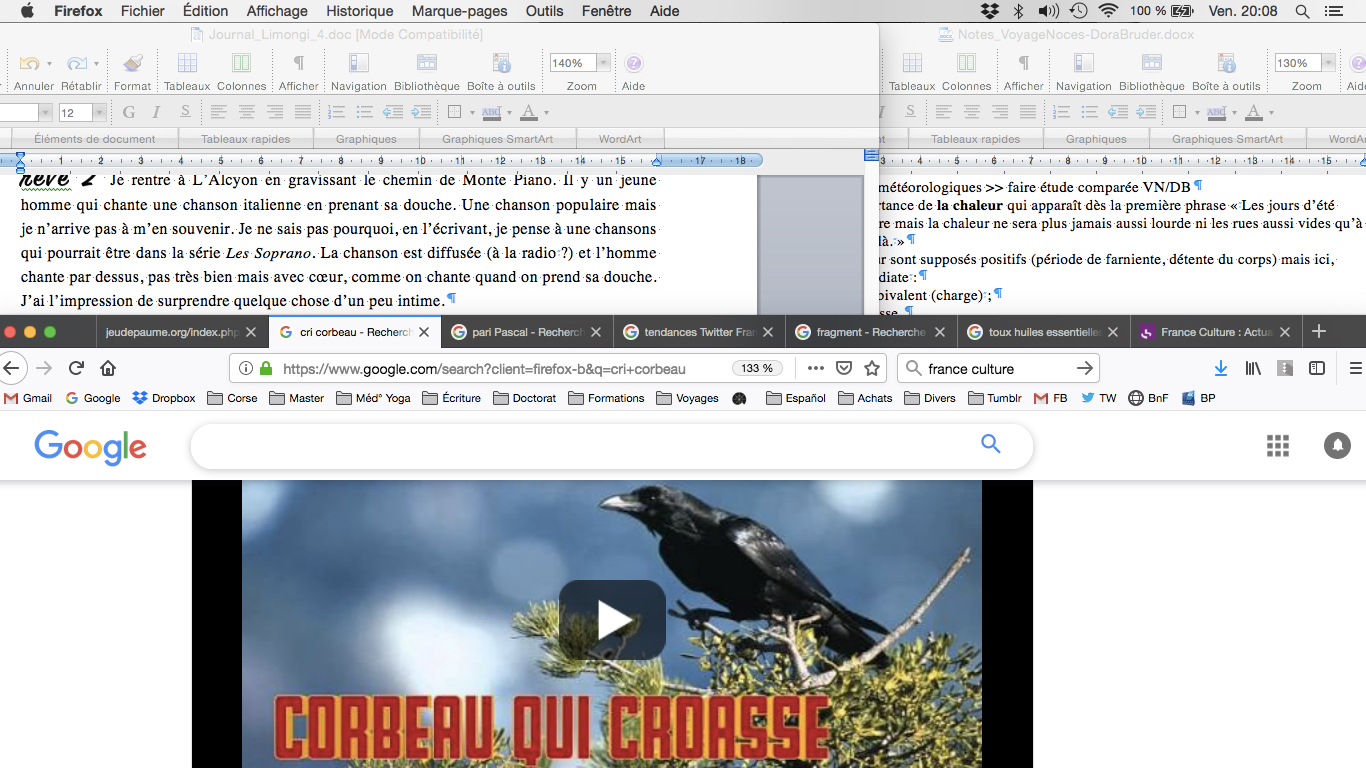1366x768 pixels.
Task: Reload the page in Firefox
Action: tap(76, 368)
